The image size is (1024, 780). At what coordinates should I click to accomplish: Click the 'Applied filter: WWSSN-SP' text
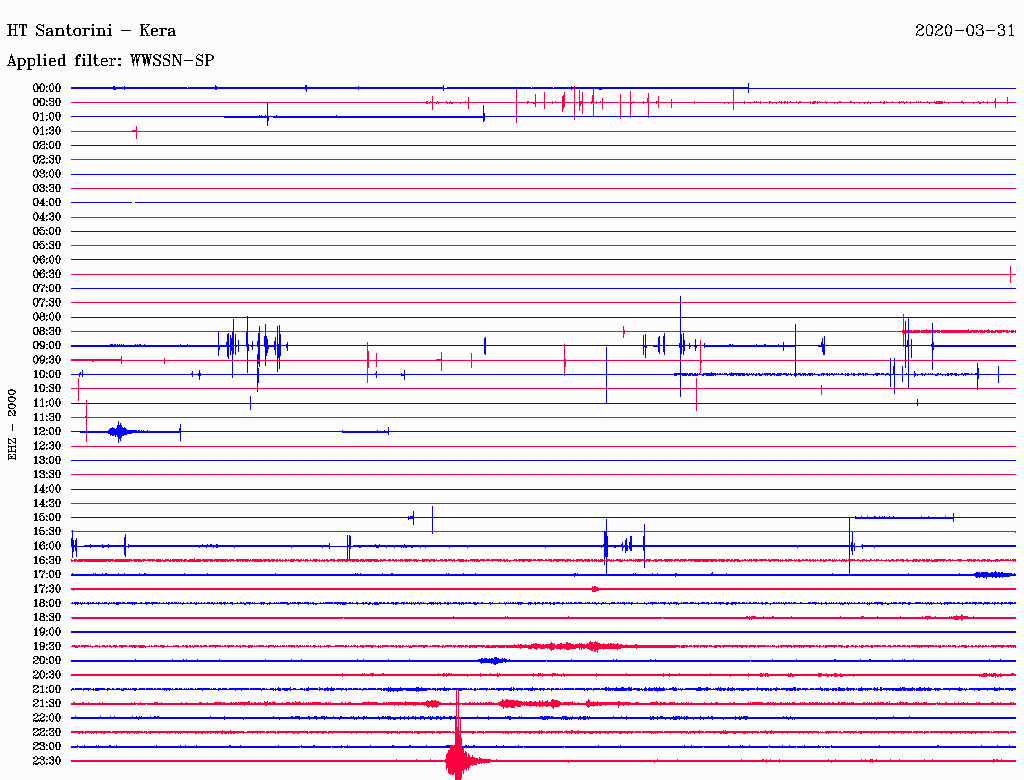110,61
